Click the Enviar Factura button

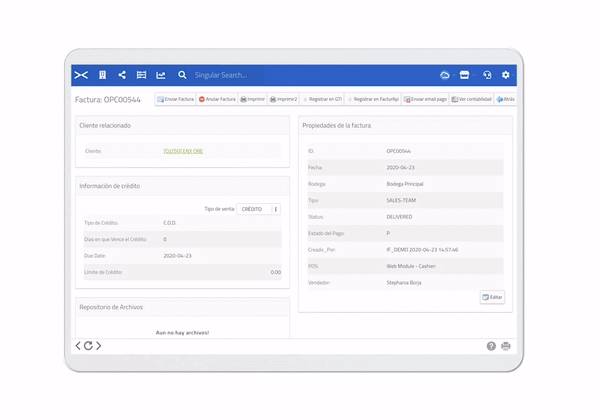click(176, 99)
